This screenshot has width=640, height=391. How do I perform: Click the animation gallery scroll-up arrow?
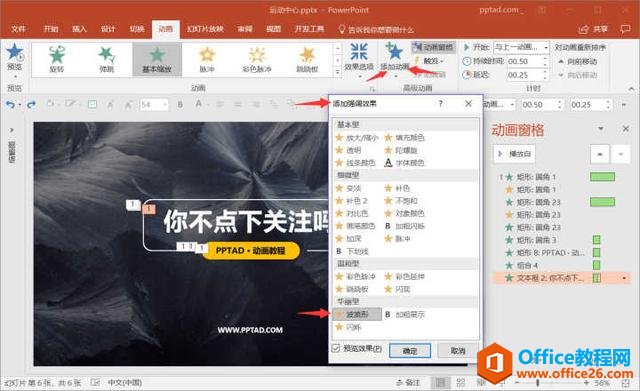click(338, 49)
